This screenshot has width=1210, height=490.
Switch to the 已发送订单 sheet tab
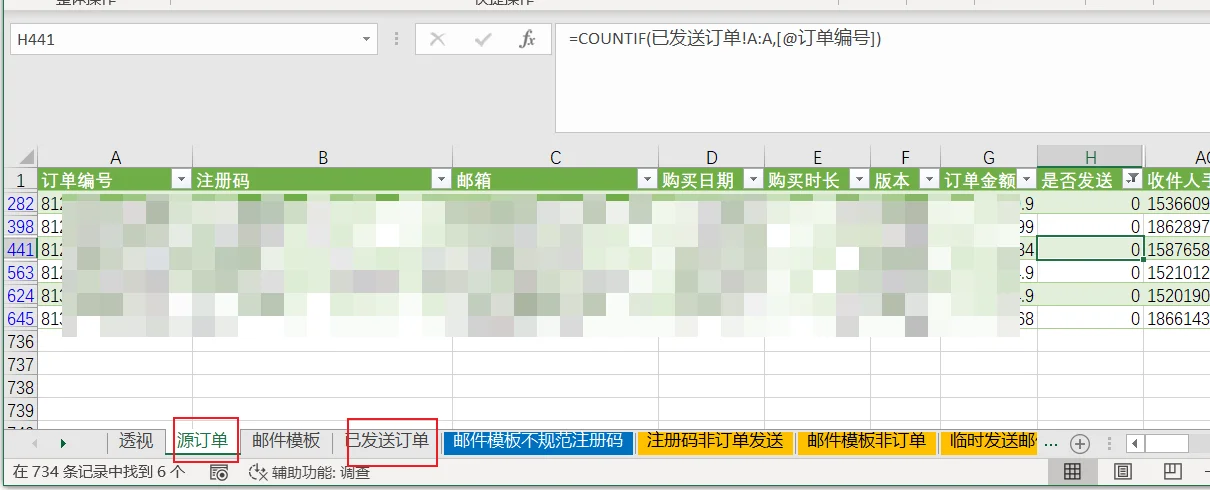387,441
